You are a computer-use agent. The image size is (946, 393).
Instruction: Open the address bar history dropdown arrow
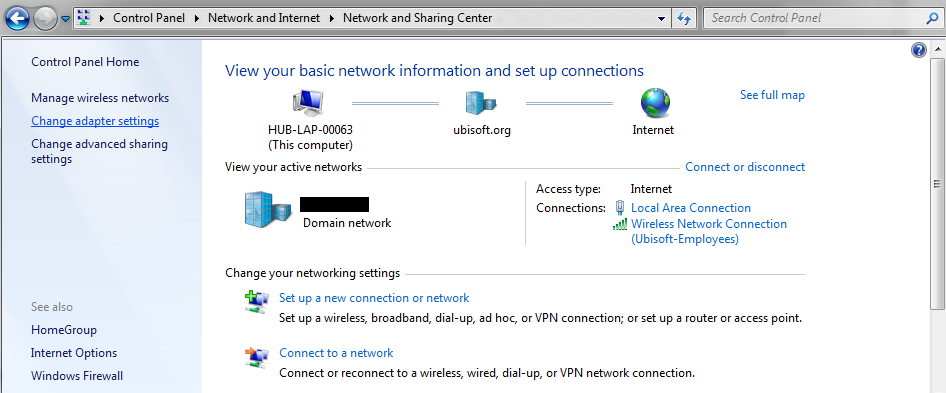[x=662, y=19]
